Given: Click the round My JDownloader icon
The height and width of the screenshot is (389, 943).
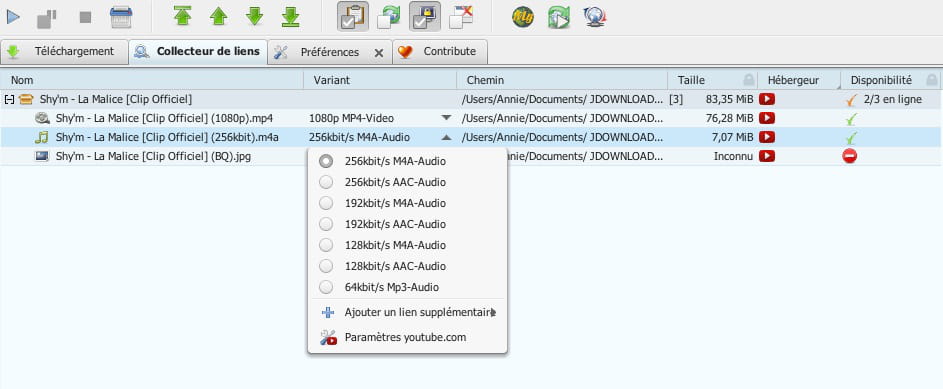Looking at the screenshot, I should (523, 17).
